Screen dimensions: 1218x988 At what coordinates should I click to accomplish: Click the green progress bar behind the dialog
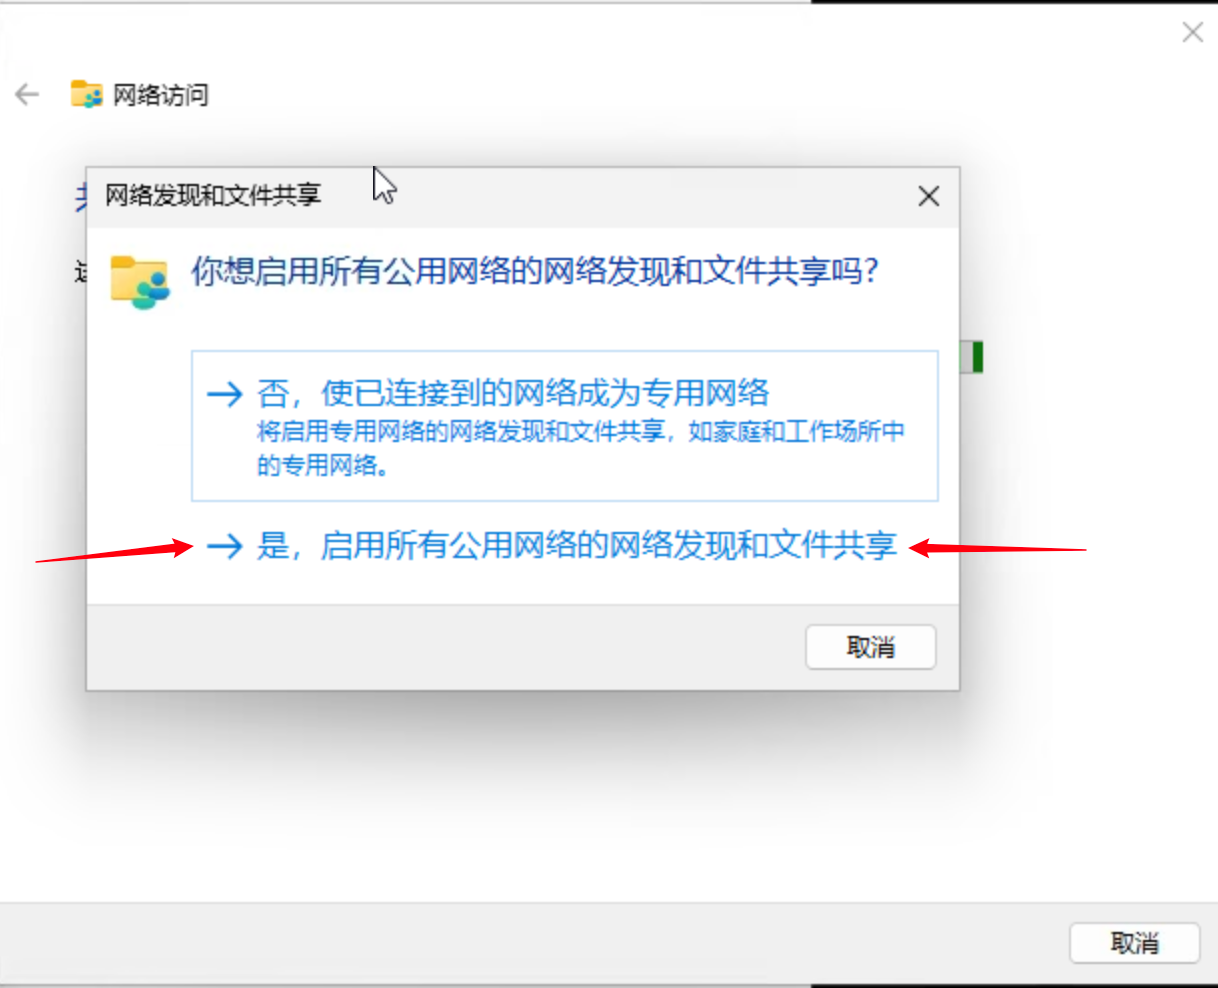pos(971,357)
